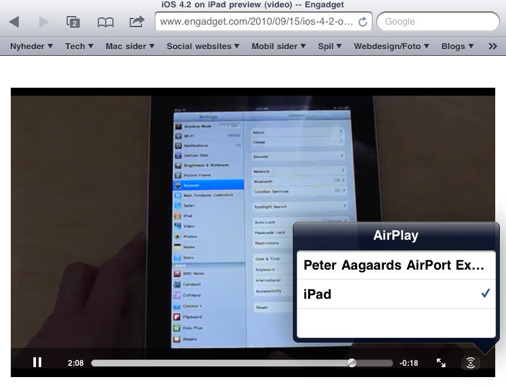Viewport: 506px width, 386px height.
Task: Select Peter Aagaards AirPort Express output
Action: 396,265
